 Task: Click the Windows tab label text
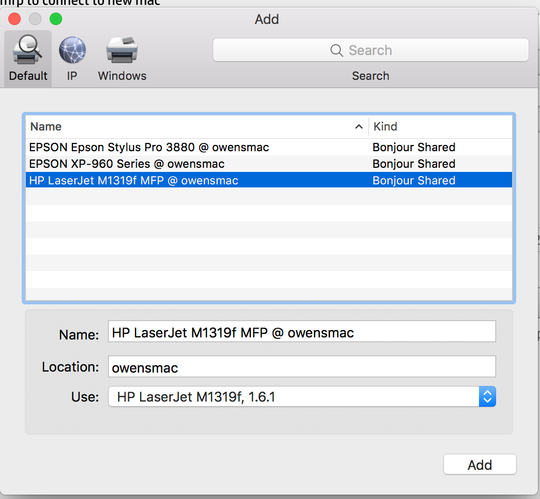122,76
